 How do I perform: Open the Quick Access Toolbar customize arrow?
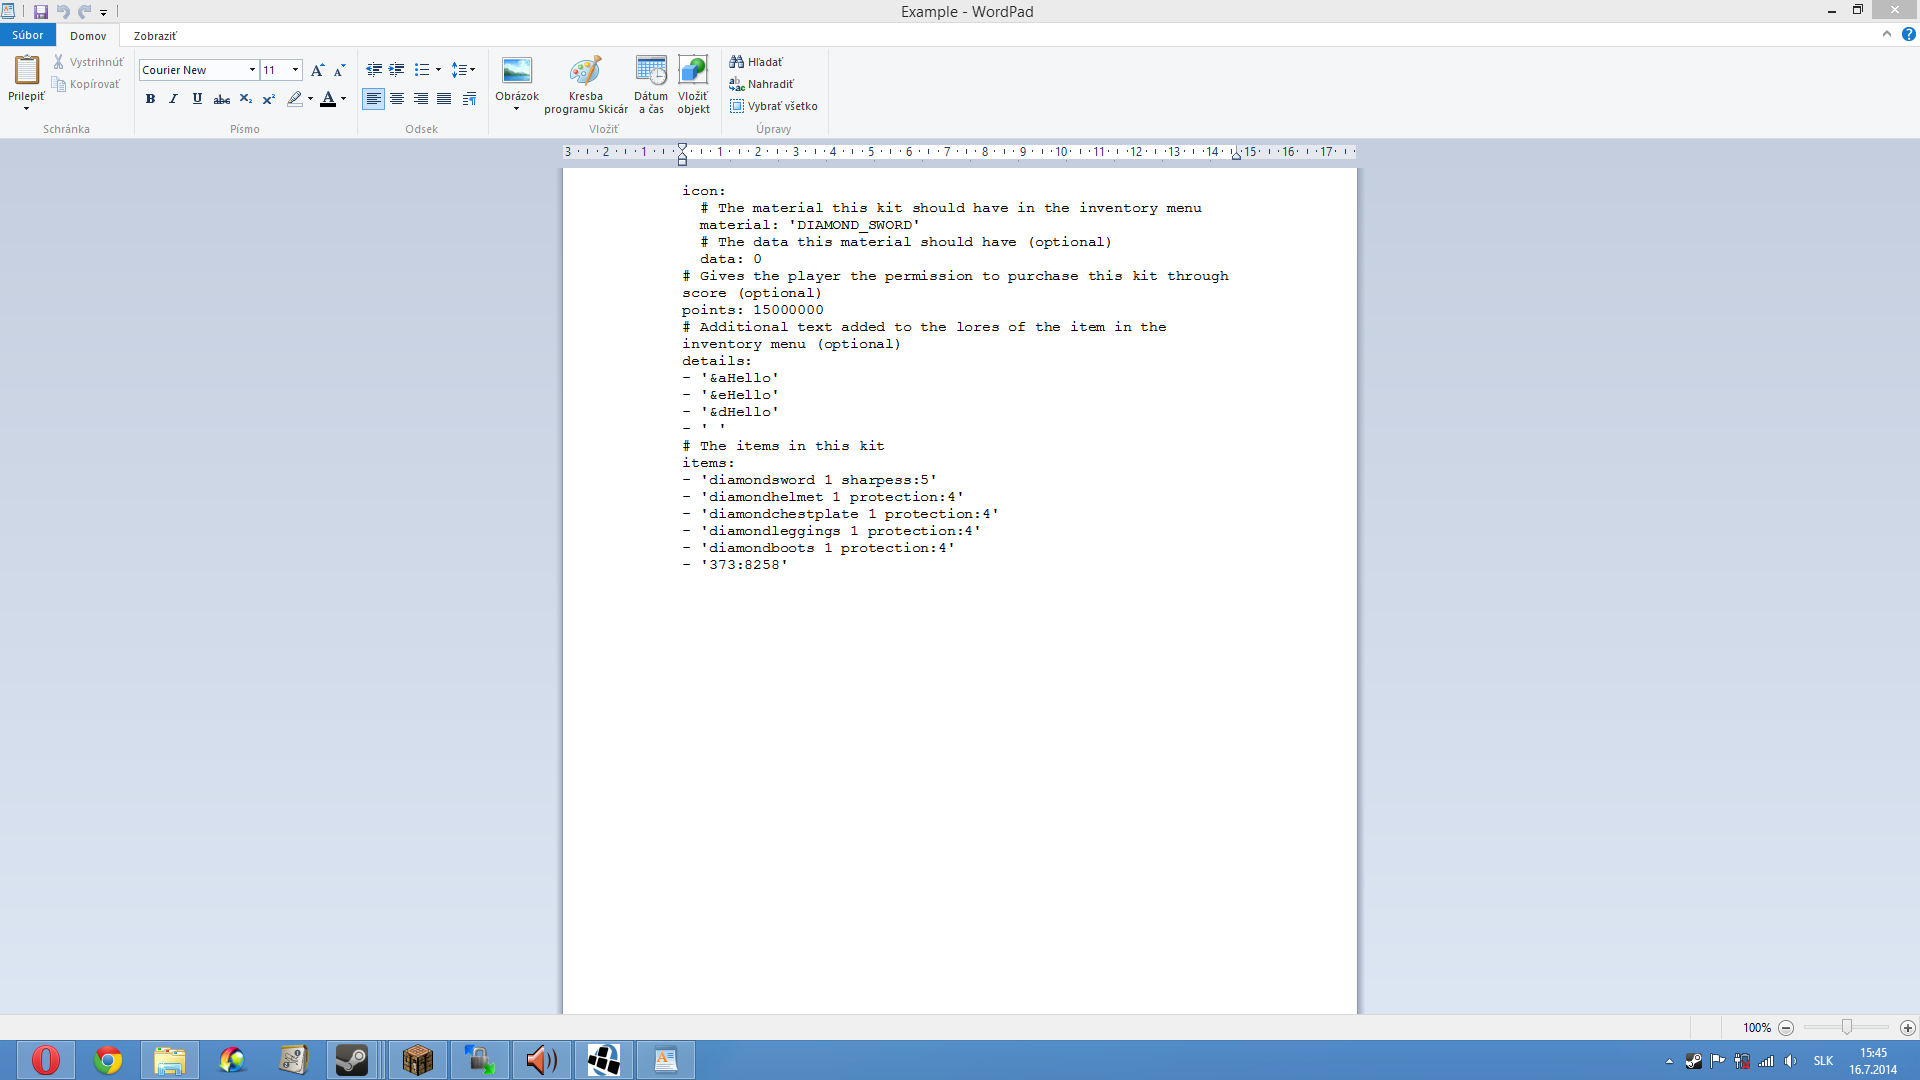tap(103, 12)
